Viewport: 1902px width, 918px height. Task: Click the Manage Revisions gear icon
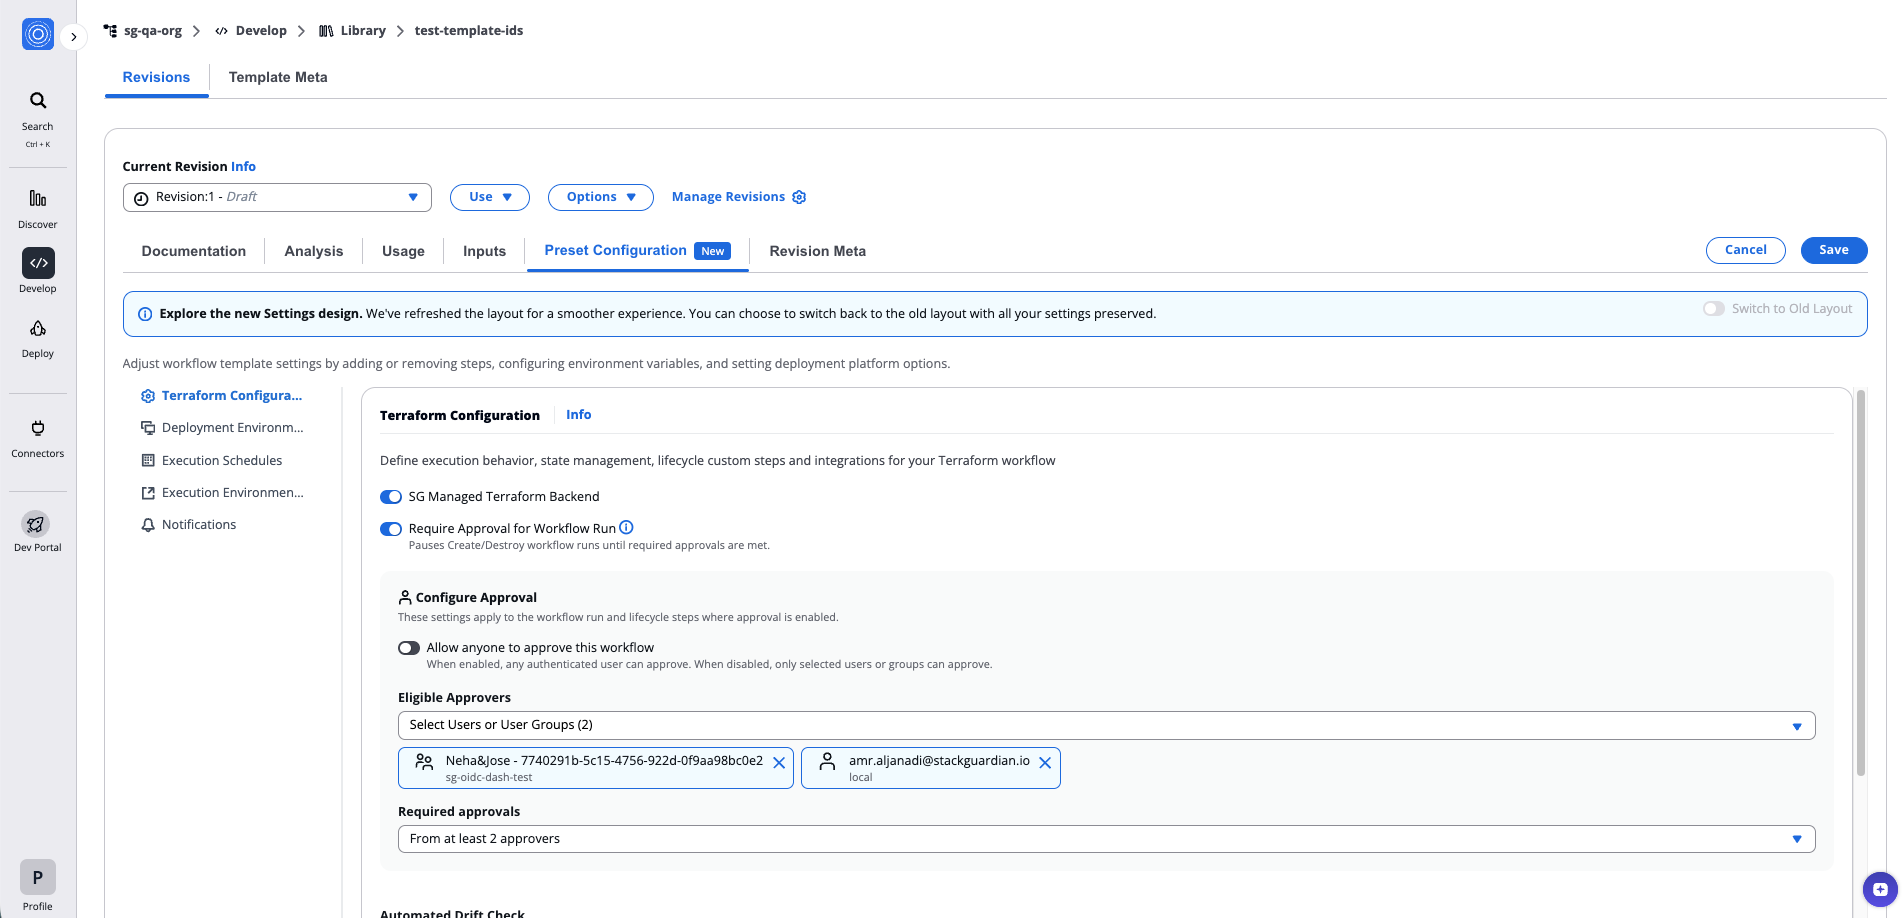coord(799,196)
